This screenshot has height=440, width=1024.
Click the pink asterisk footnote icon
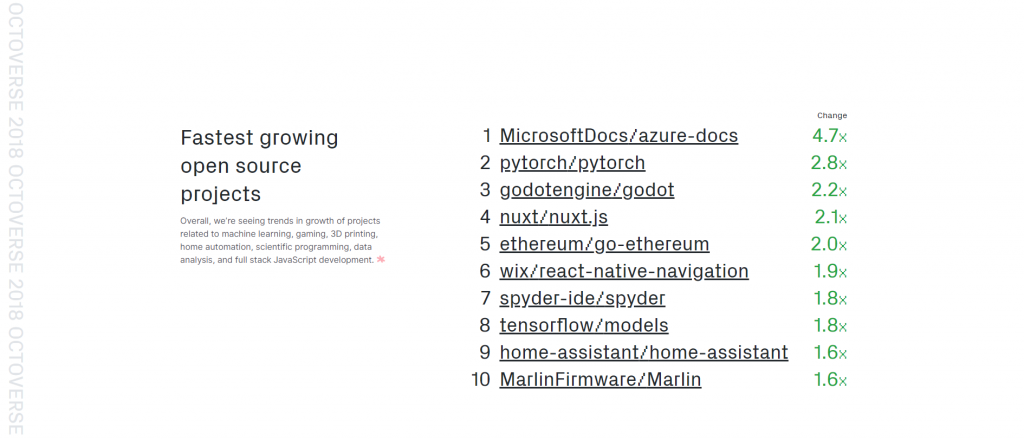click(x=381, y=259)
